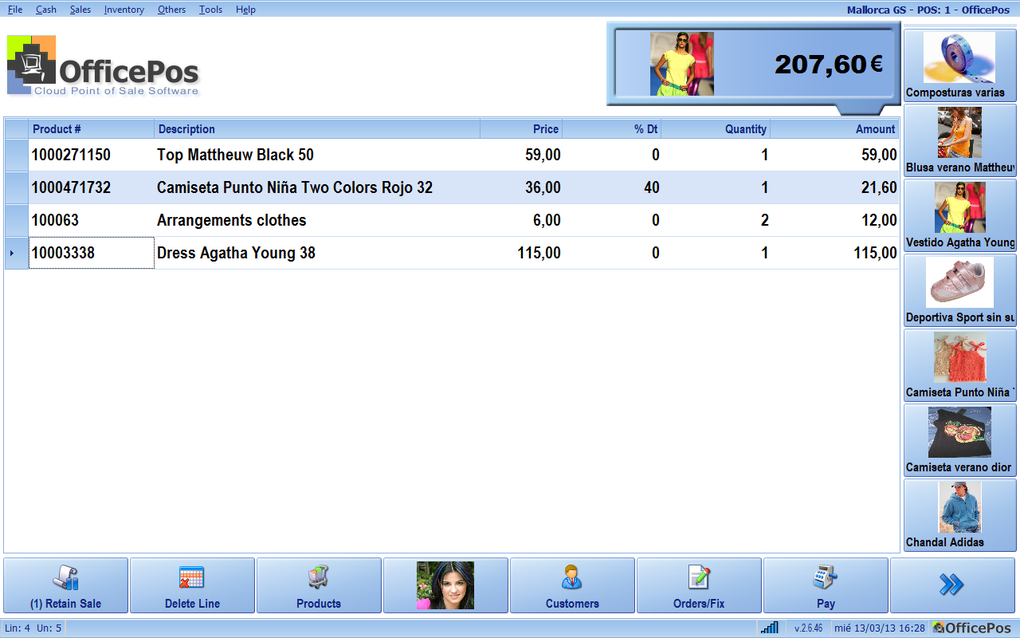Open the Sales menu
This screenshot has height=638, width=1020.
coord(80,10)
